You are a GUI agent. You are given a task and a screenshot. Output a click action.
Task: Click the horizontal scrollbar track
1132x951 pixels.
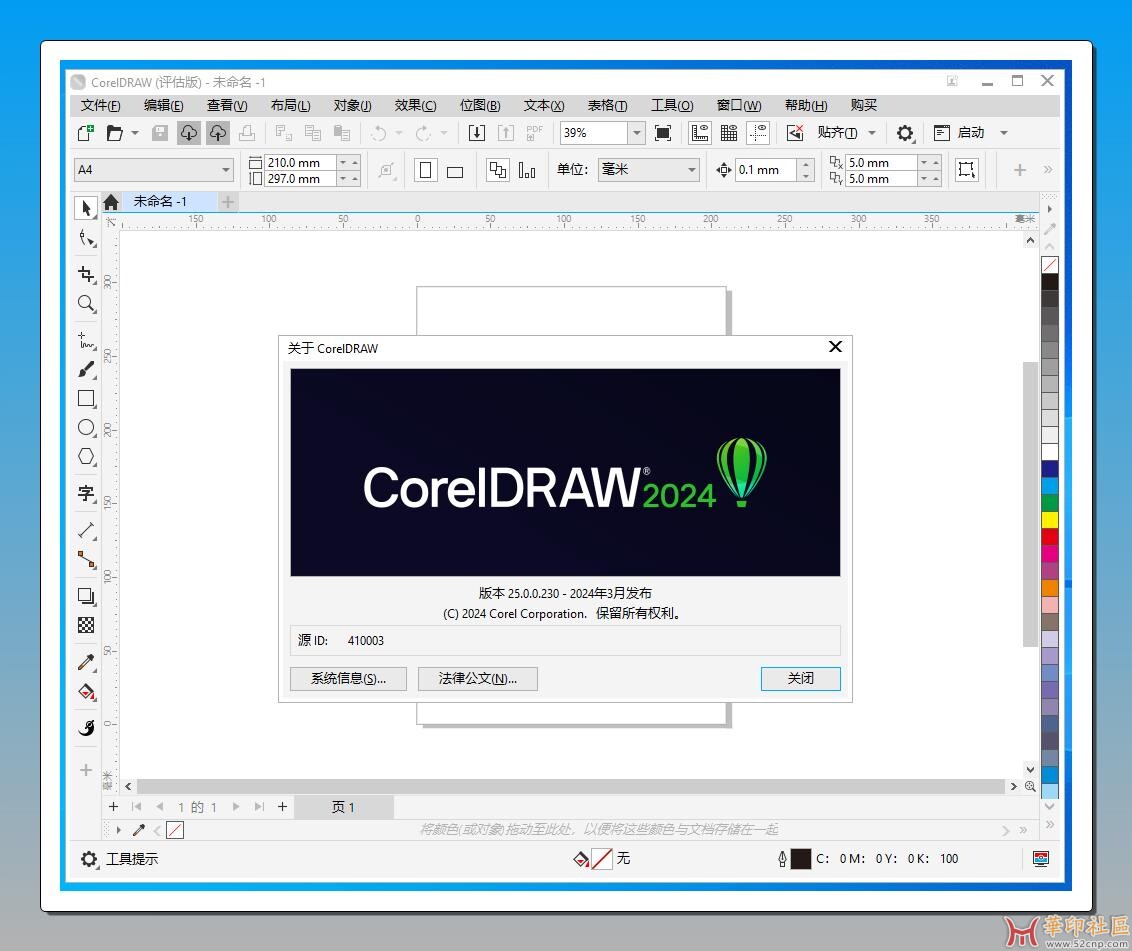click(x=570, y=786)
